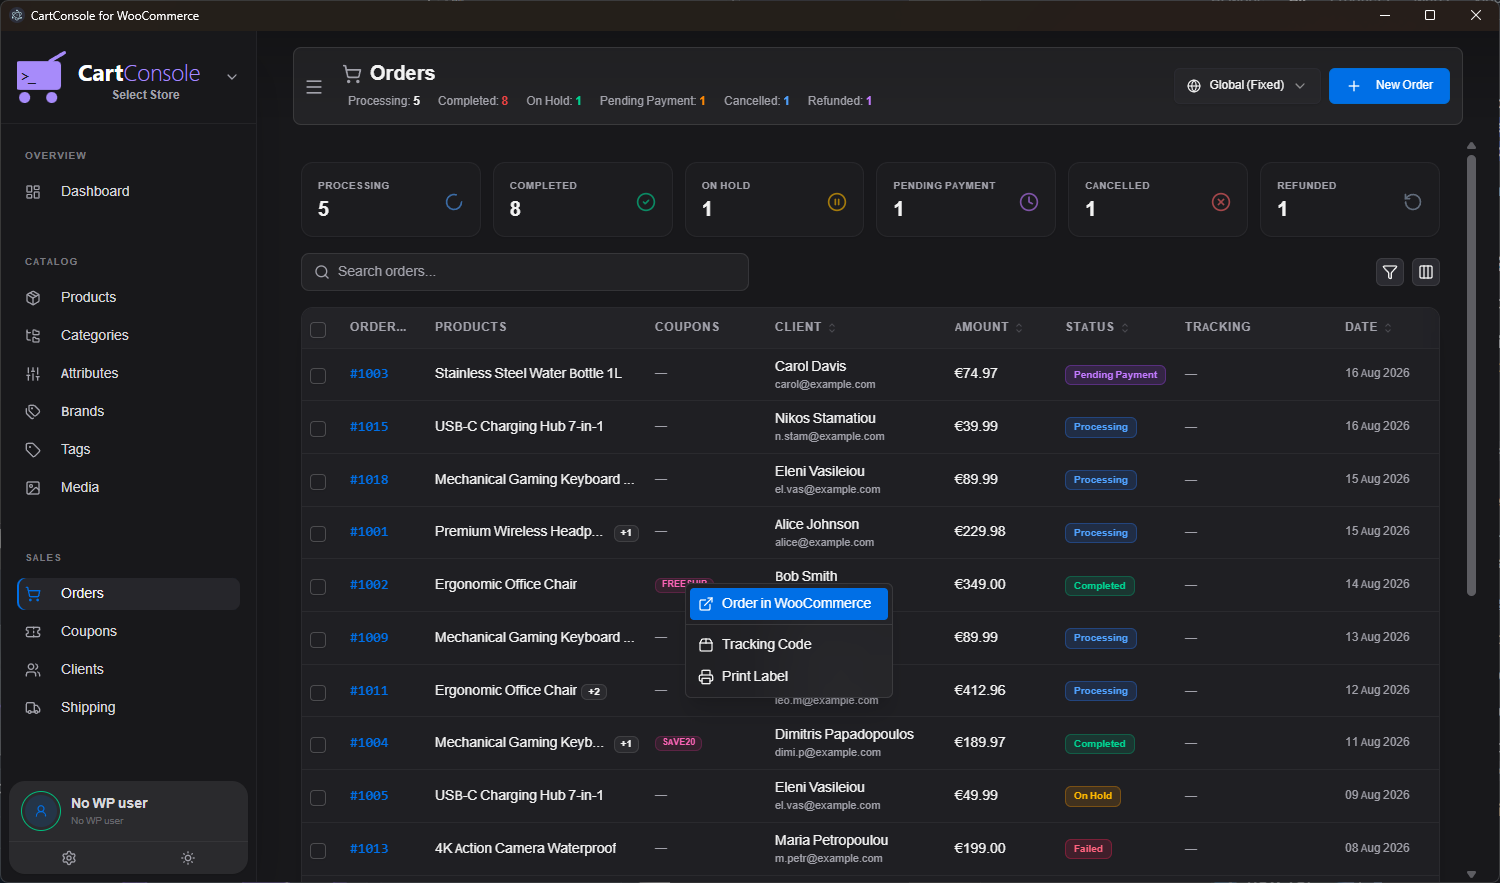Image resolution: width=1500 pixels, height=883 pixels.
Task: Click the Pending Payment status badge
Action: click(1115, 375)
